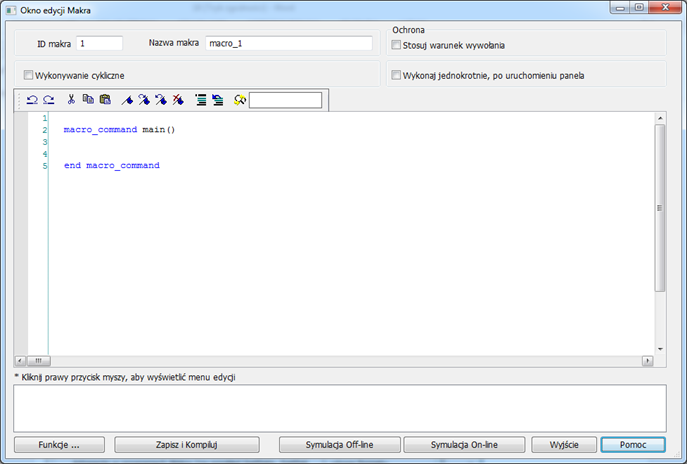The image size is (687, 464).
Task: Check Wykonaj jednokrotnie, po uruchomieniu panela
Action: [x=396, y=75]
